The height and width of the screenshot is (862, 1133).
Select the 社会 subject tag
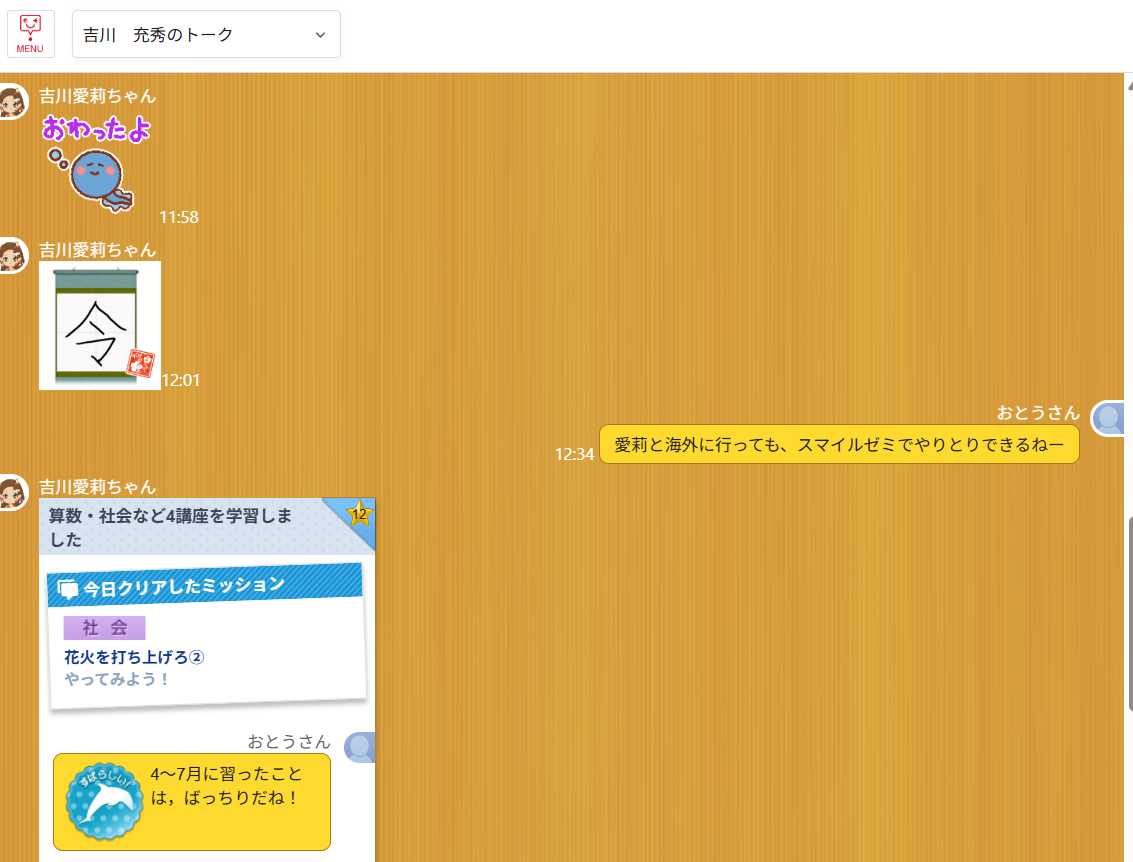pos(105,628)
